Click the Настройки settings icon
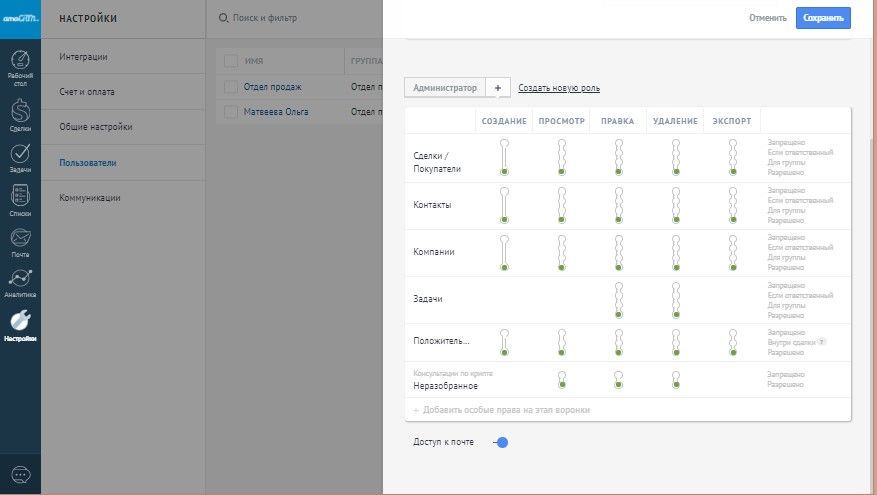The height and width of the screenshot is (495, 877). pyautogui.click(x=20, y=324)
